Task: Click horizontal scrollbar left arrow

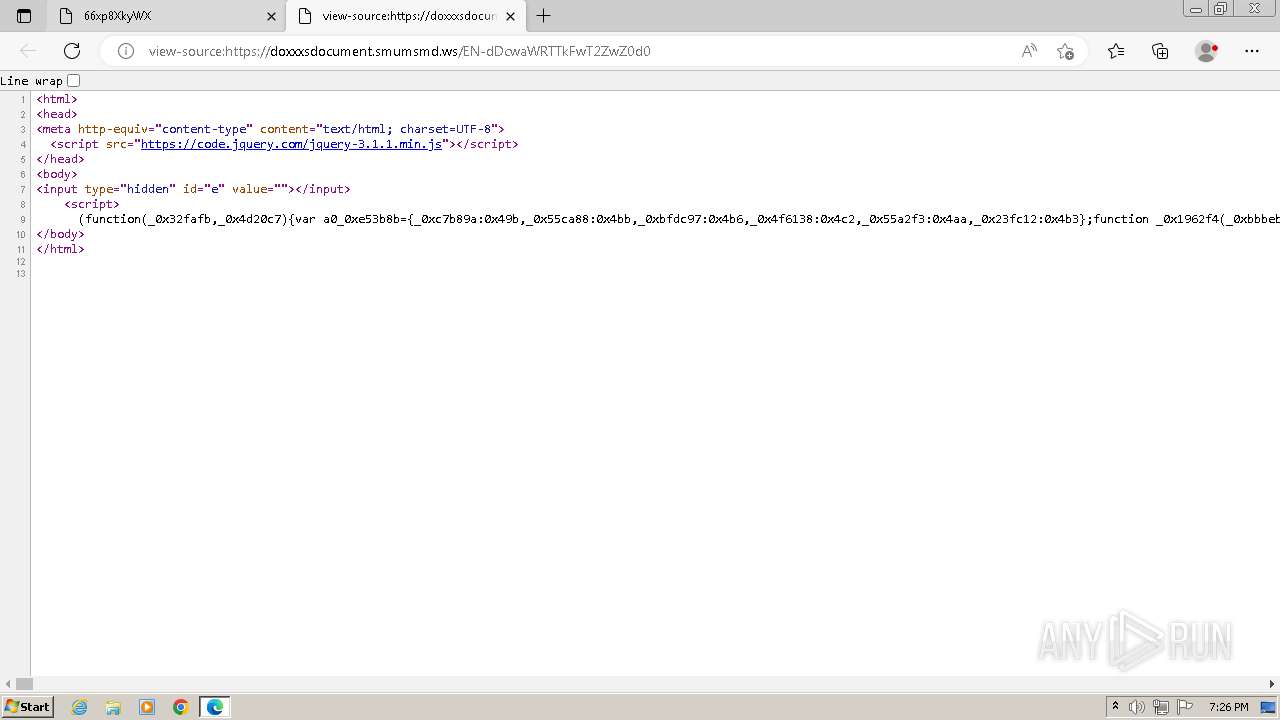Action: (8, 684)
